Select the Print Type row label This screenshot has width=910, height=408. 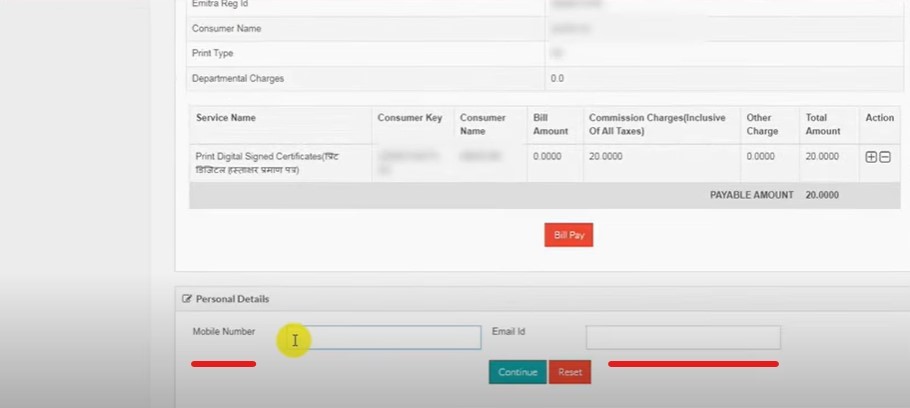pos(212,53)
